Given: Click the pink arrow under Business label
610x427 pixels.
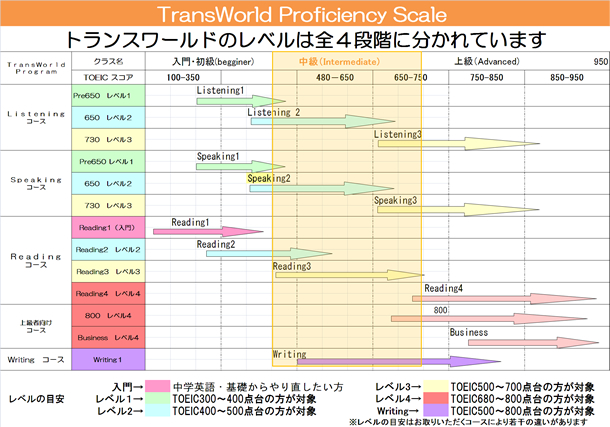Looking at the screenshot, I should click(x=533, y=343).
